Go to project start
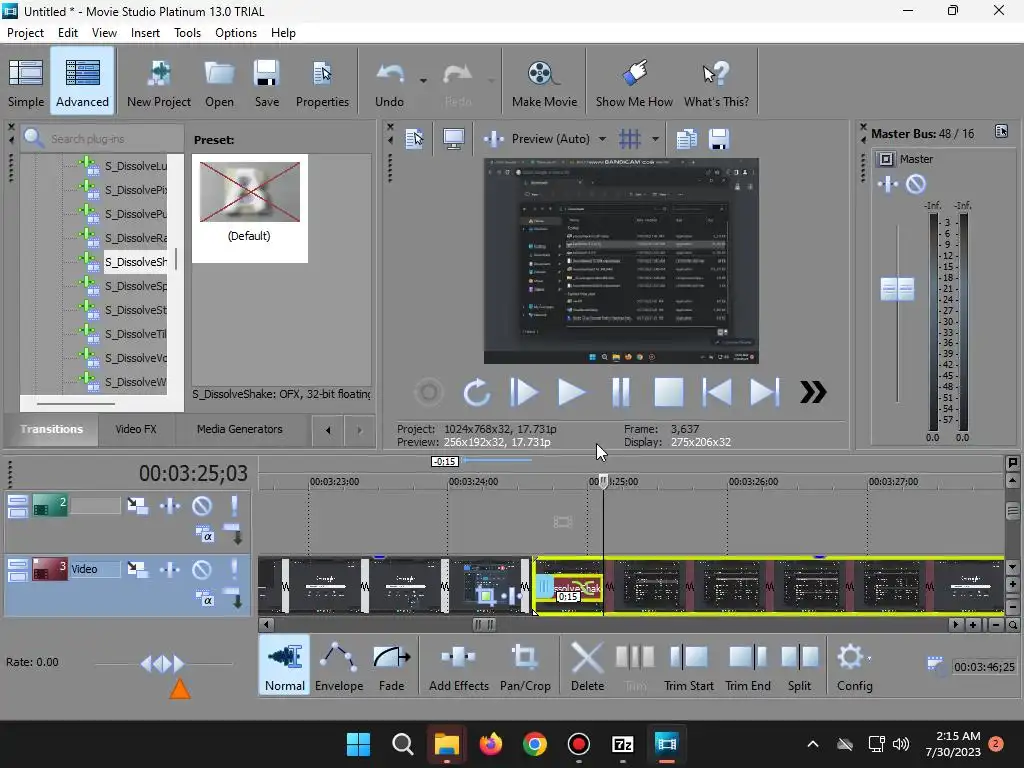This screenshot has width=1024, height=768. tap(716, 392)
